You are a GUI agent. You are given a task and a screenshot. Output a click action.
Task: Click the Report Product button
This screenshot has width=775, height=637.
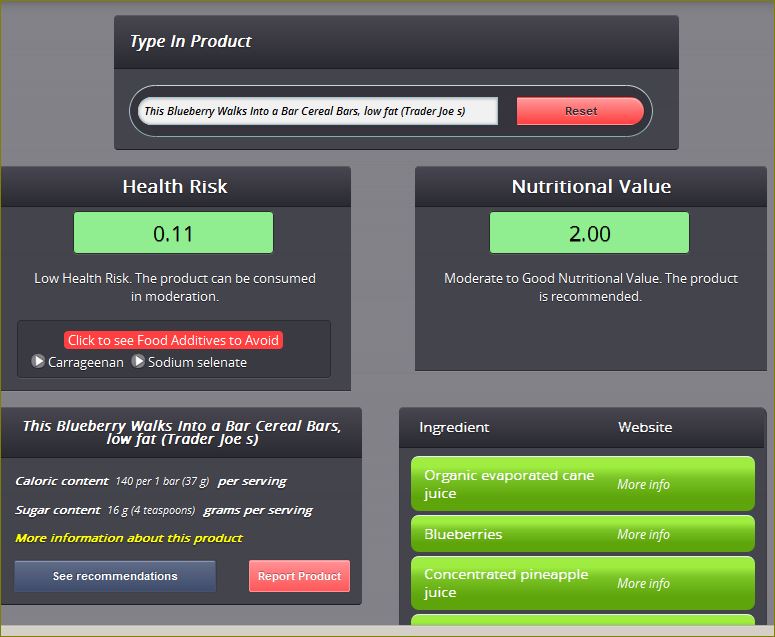point(300,576)
